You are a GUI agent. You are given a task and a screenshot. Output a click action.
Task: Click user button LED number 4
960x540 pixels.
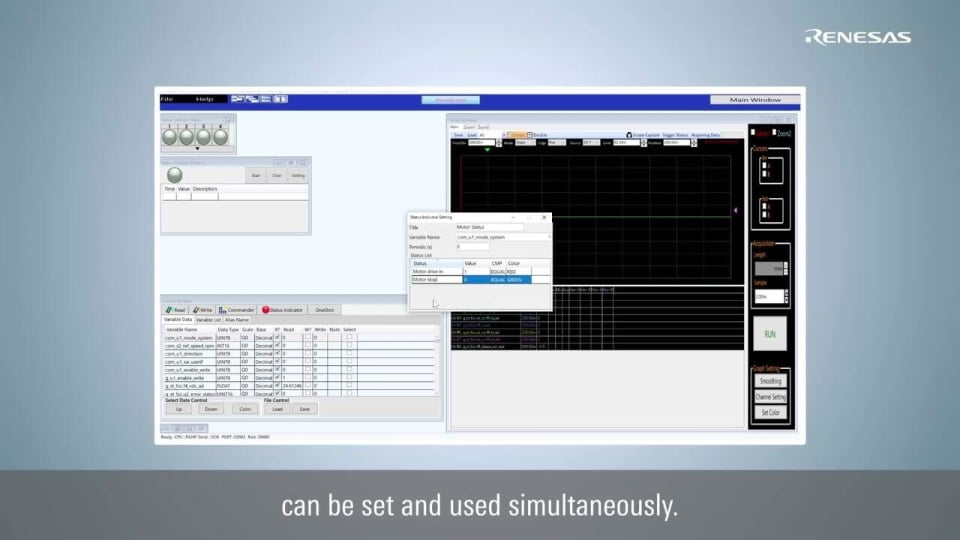tap(219, 136)
